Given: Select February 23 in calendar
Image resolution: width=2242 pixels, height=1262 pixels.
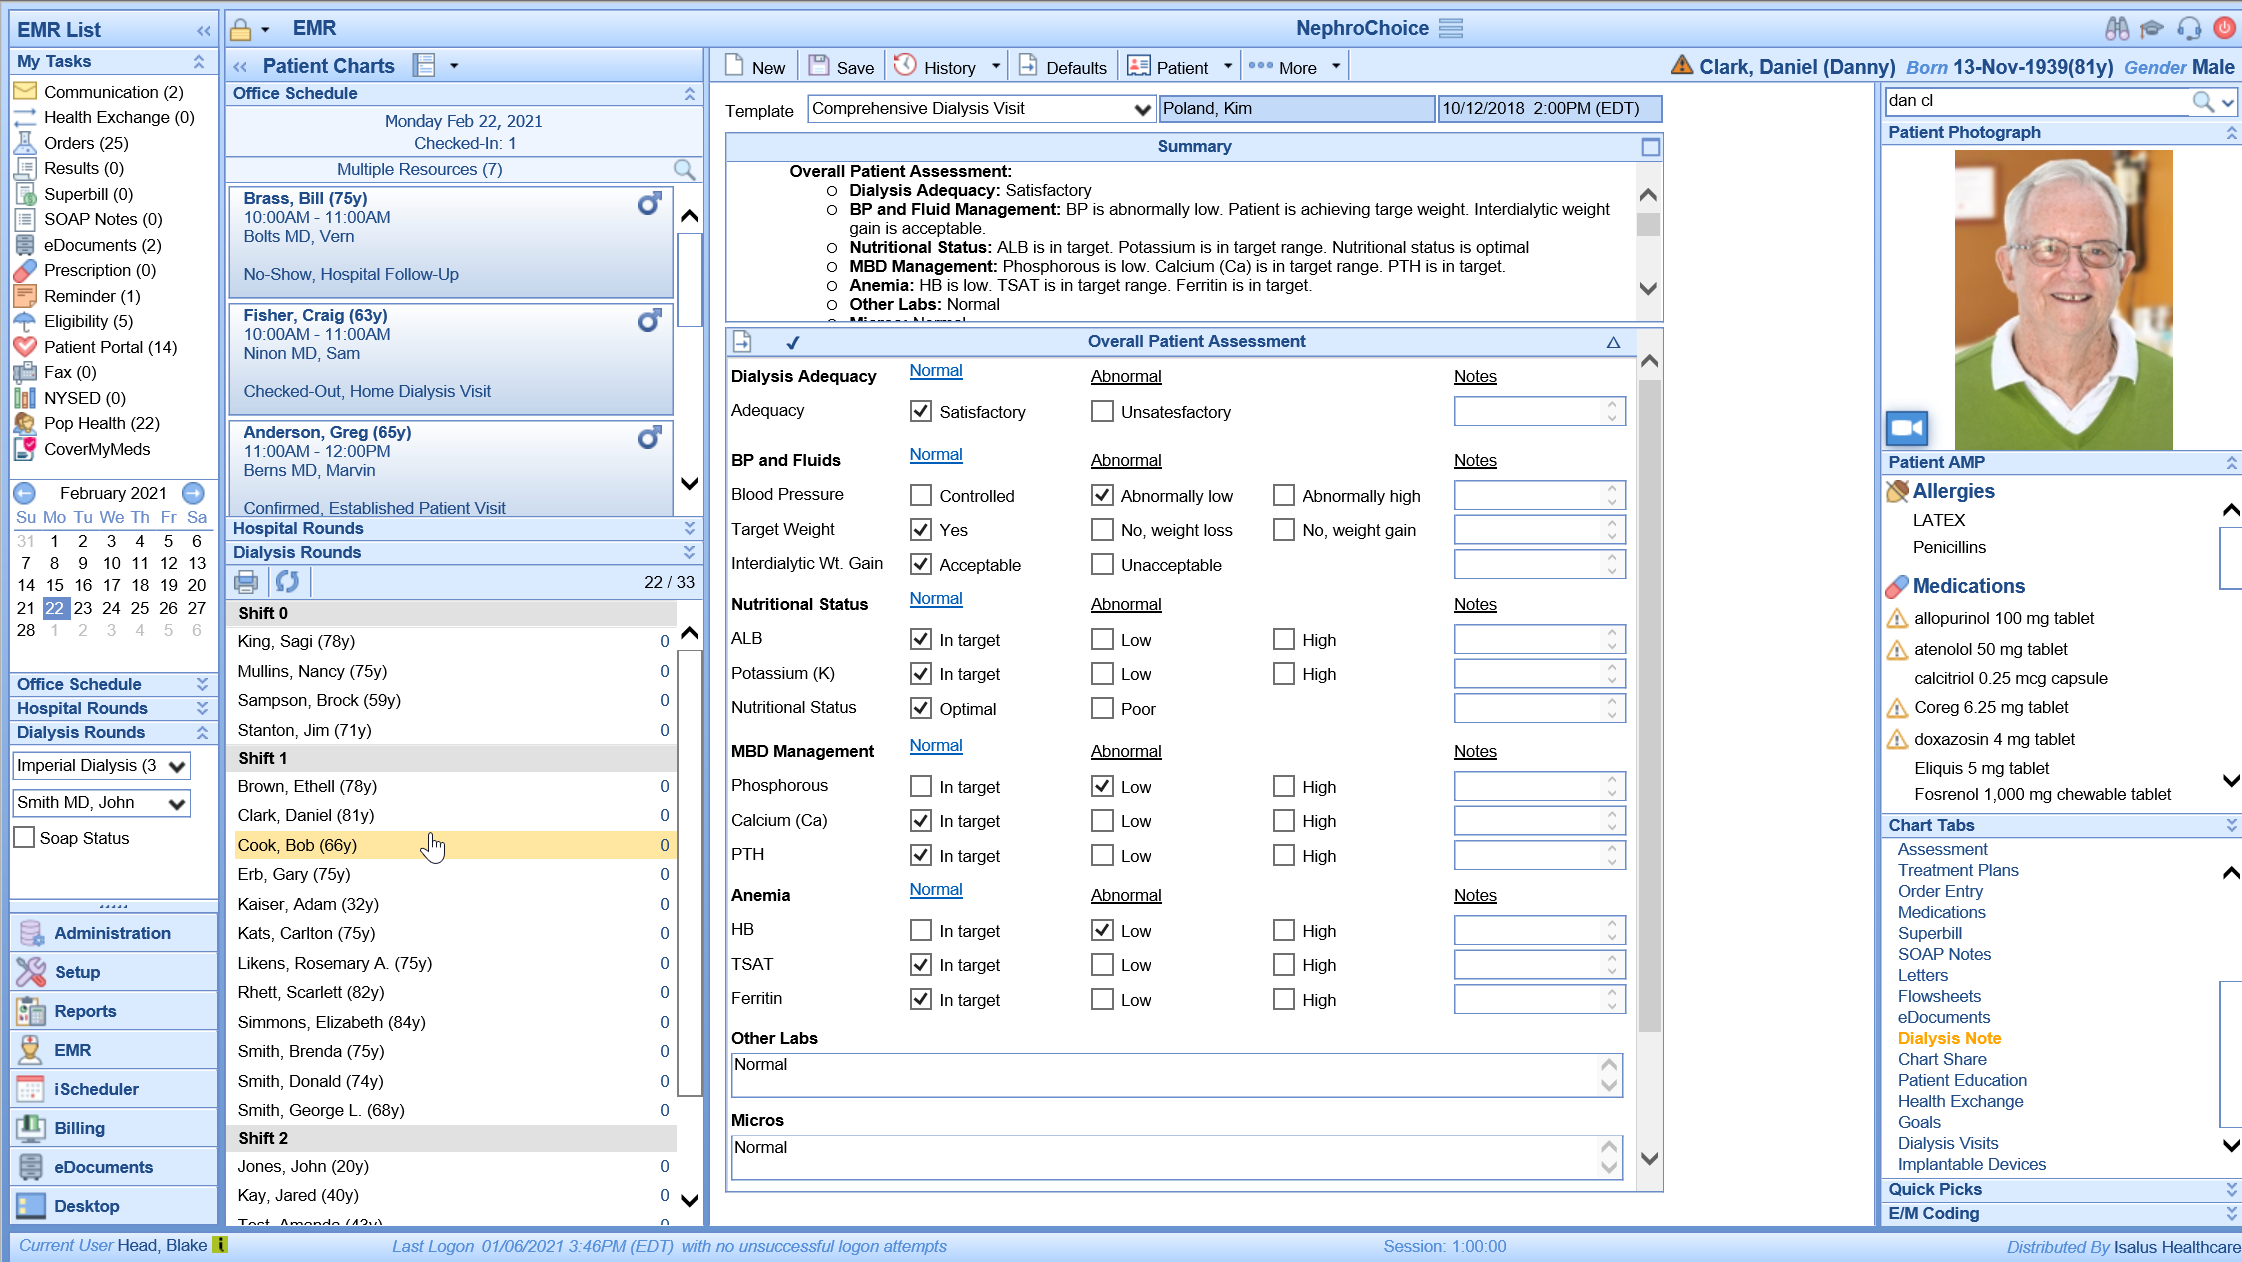Looking at the screenshot, I should pyautogui.click(x=83, y=608).
